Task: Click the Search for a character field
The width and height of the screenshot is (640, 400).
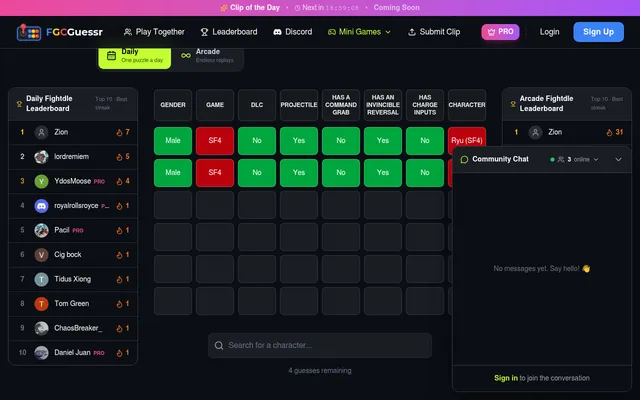Action: 320,345
